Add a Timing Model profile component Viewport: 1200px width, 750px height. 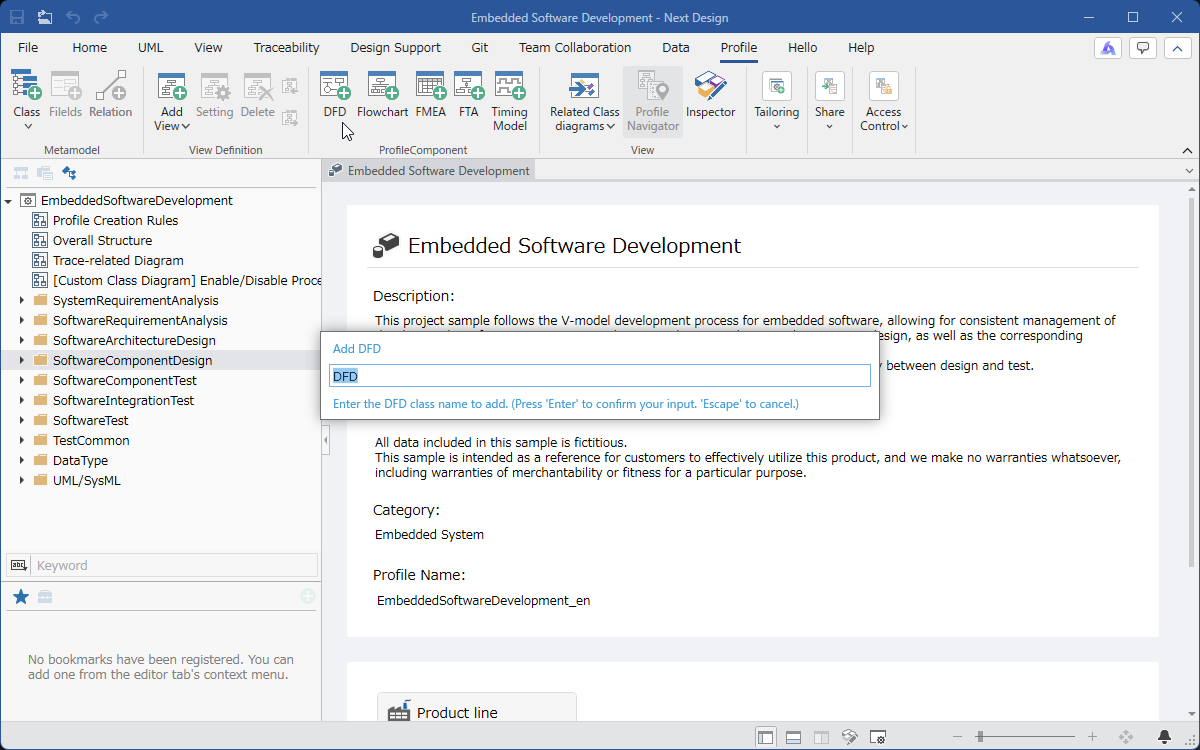[509, 102]
